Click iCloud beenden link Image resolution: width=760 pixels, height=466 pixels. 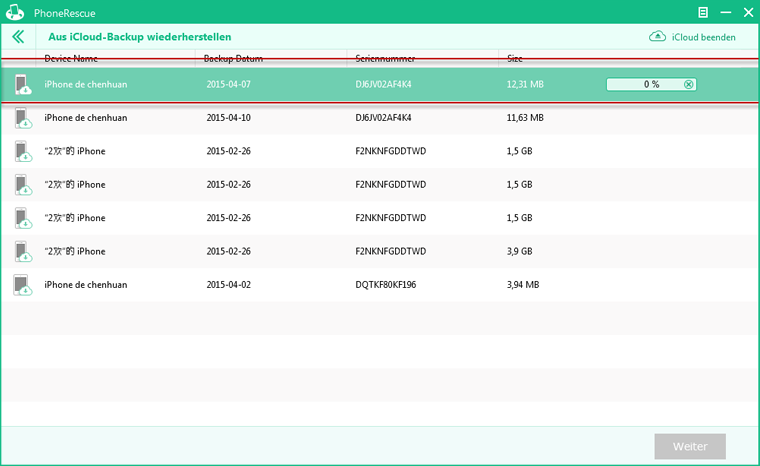tap(703, 37)
